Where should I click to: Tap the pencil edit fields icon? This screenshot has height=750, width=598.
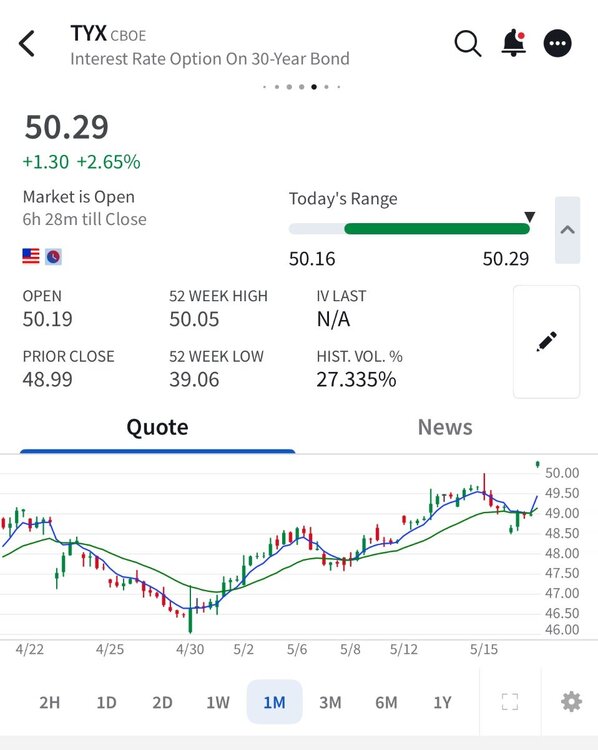pyautogui.click(x=546, y=342)
